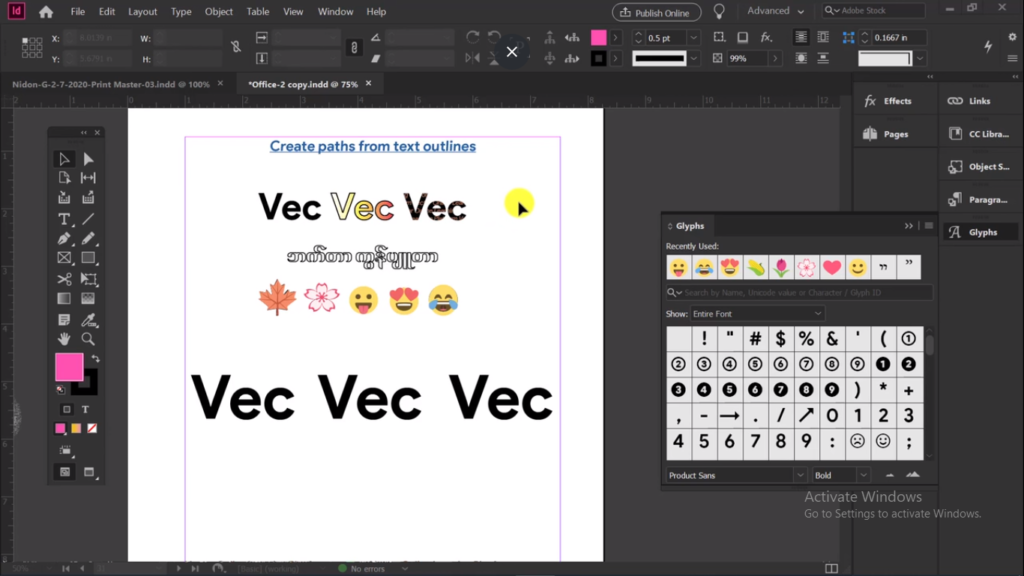Select the Zoom tool
Image resolution: width=1024 pixels, height=576 pixels.
[88, 339]
